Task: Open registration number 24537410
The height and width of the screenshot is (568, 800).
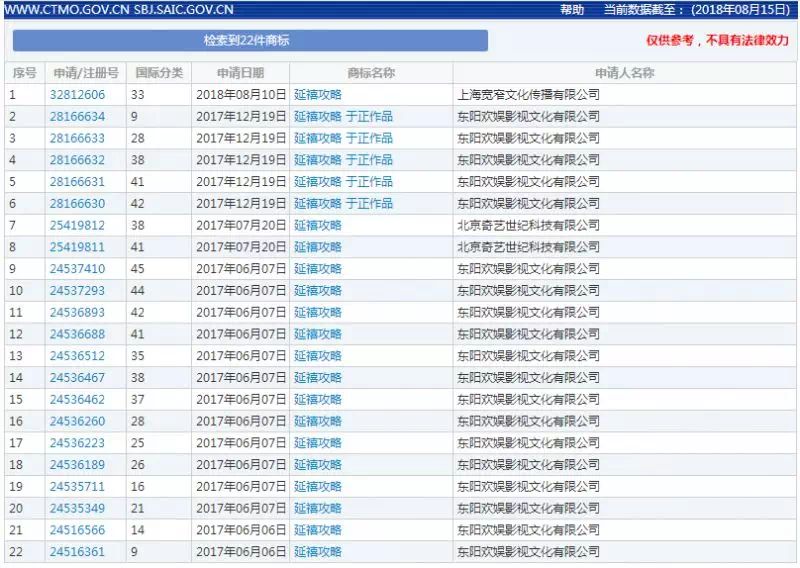Action: coord(77,269)
